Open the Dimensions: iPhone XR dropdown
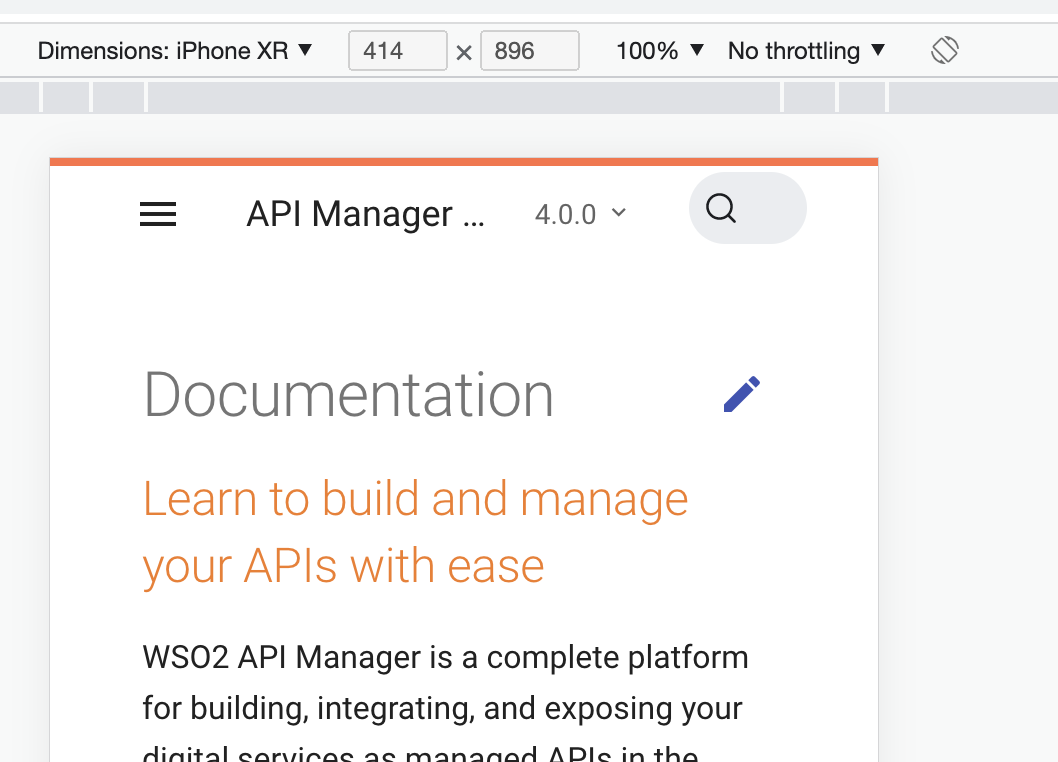1058x762 pixels. coord(175,51)
